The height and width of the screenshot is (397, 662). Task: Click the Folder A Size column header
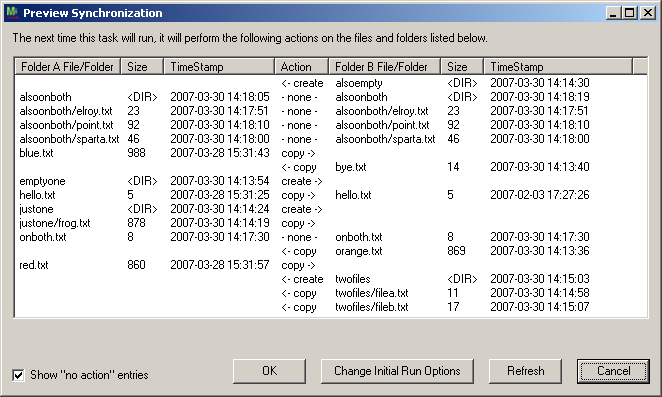pyautogui.click(x=142, y=67)
